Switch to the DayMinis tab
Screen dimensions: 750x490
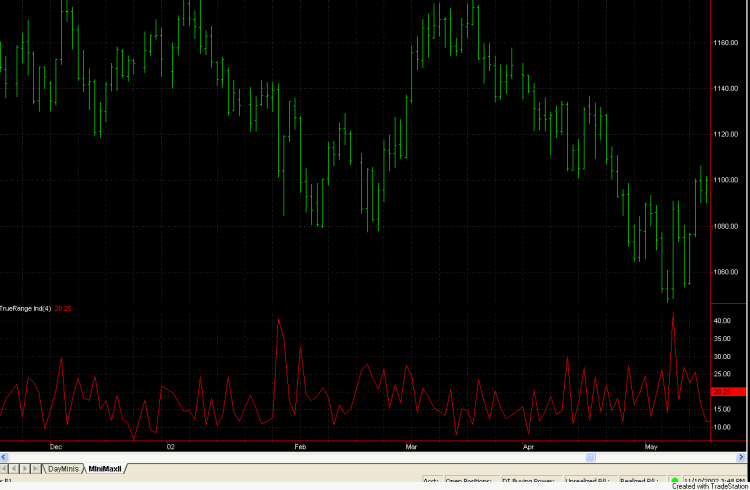click(x=63, y=469)
